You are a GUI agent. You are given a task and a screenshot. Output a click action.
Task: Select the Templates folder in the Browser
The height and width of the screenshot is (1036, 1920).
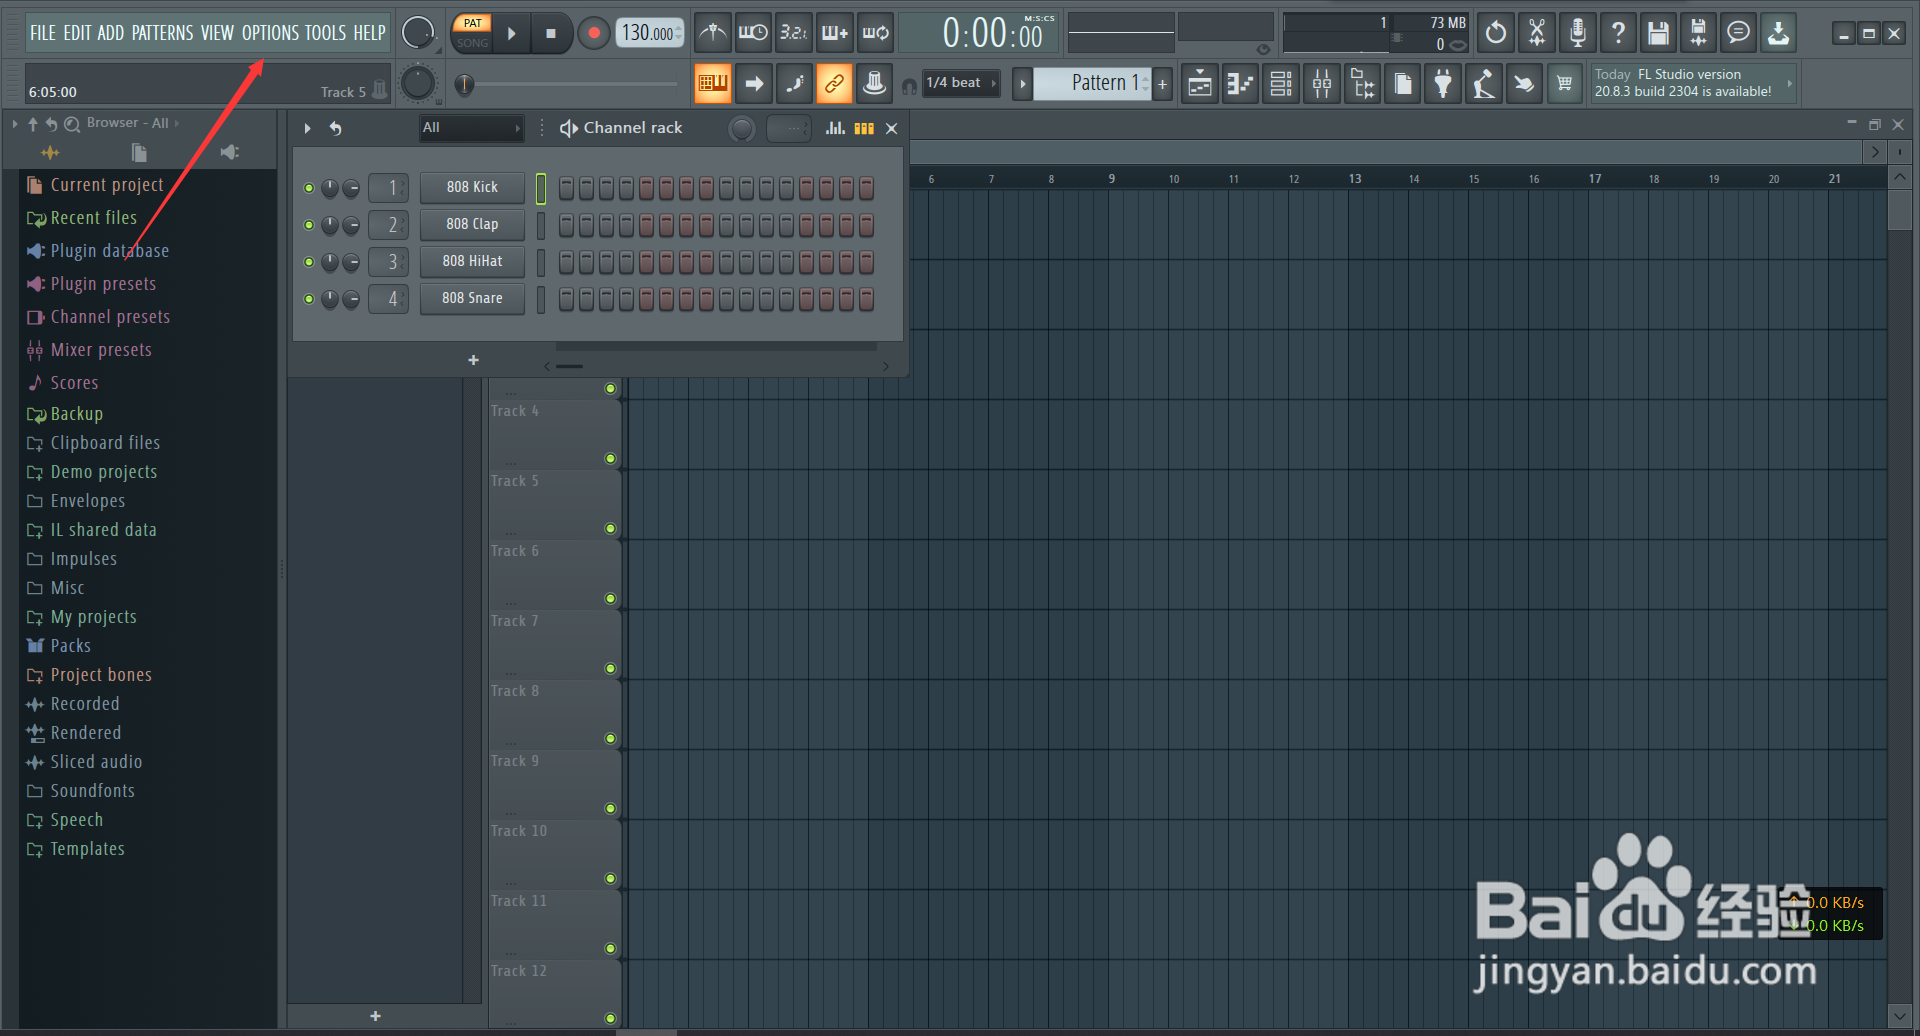pos(87,848)
